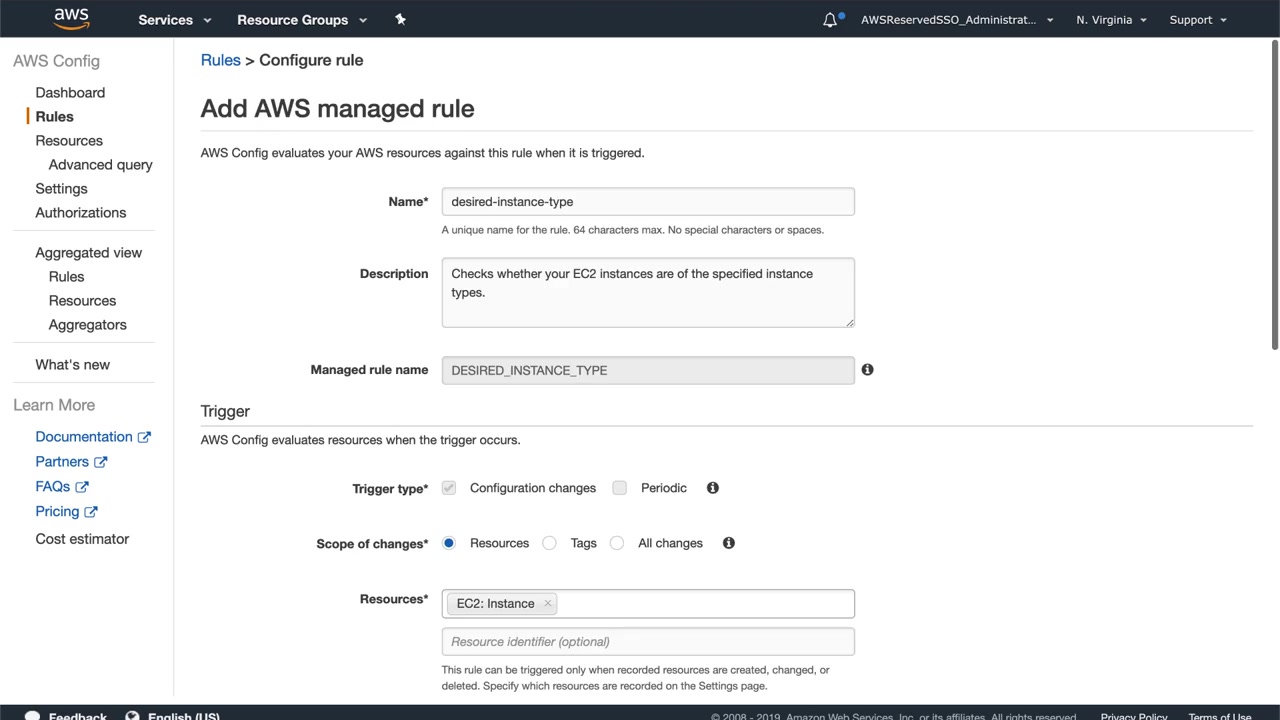Toggle the Configuration changes checkbox

coord(449,488)
